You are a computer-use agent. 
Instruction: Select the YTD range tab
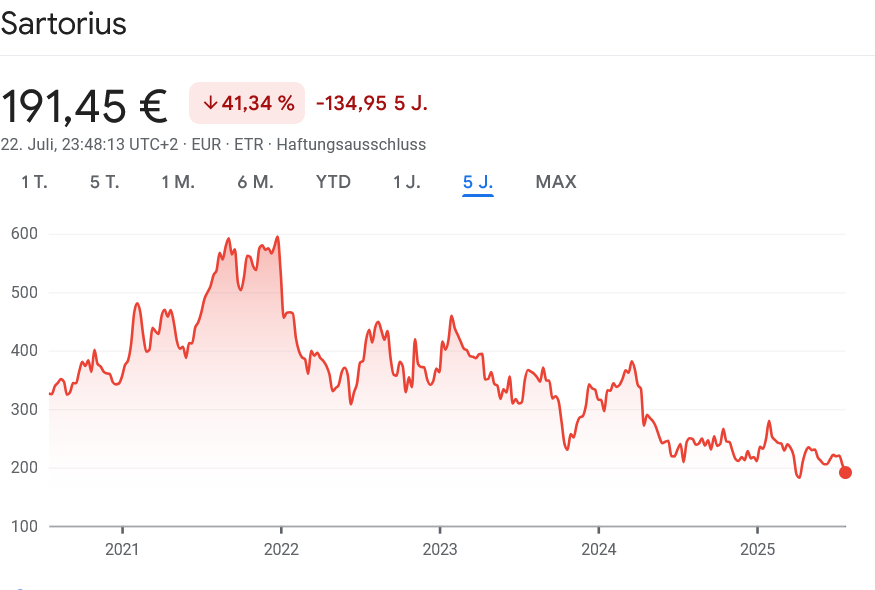(333, 182)
